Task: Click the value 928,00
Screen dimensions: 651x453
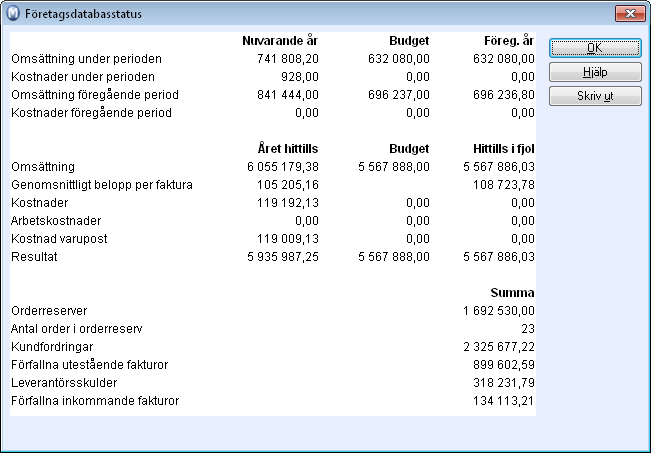Action: pos(299,77)
